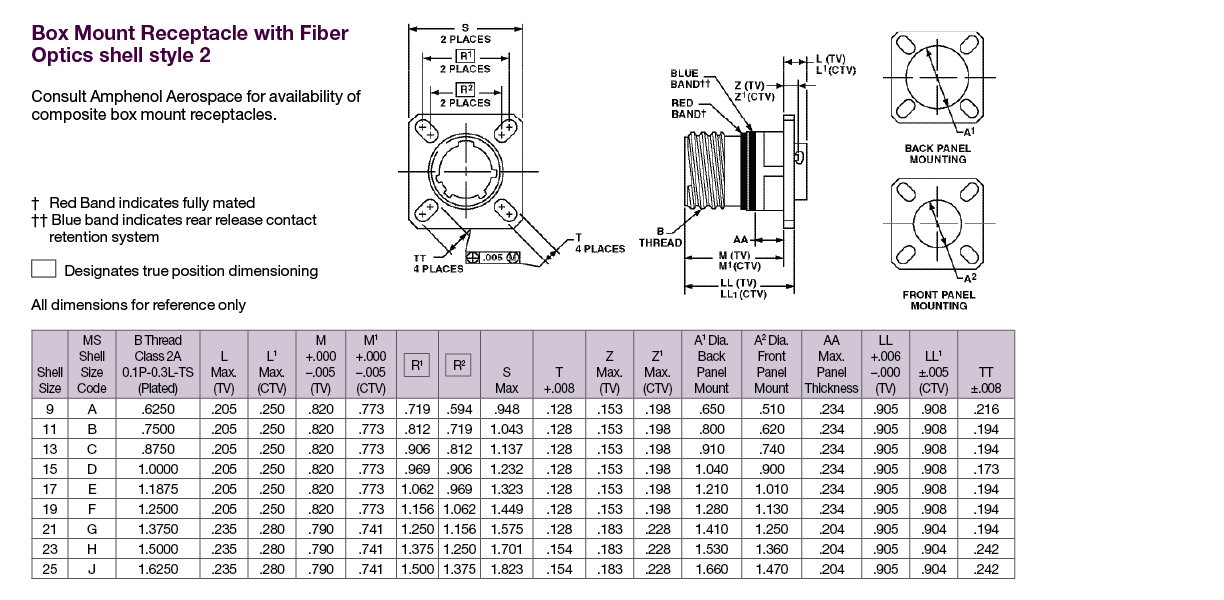Click A2 Dia. value 1.470
Screen dimensions: 1224x600
tap(771, 569)
